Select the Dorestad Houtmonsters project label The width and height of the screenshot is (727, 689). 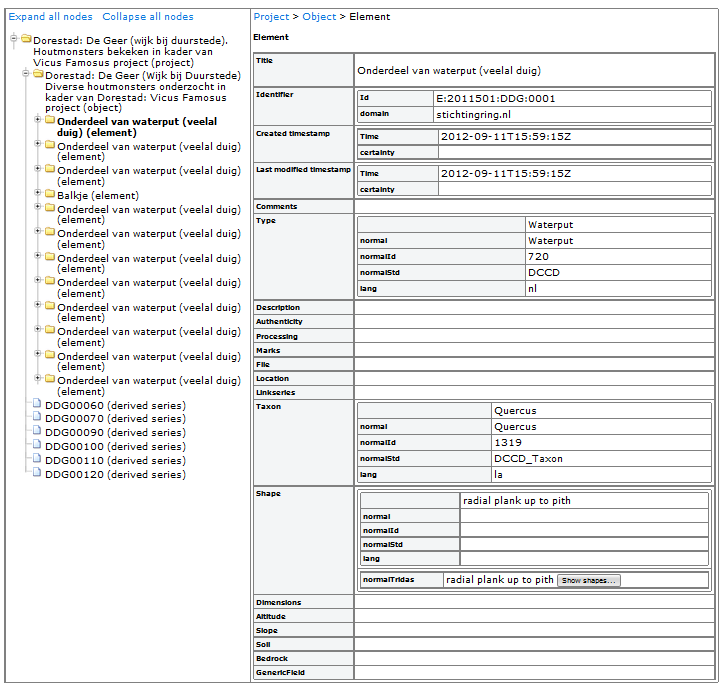click(130, 51)
